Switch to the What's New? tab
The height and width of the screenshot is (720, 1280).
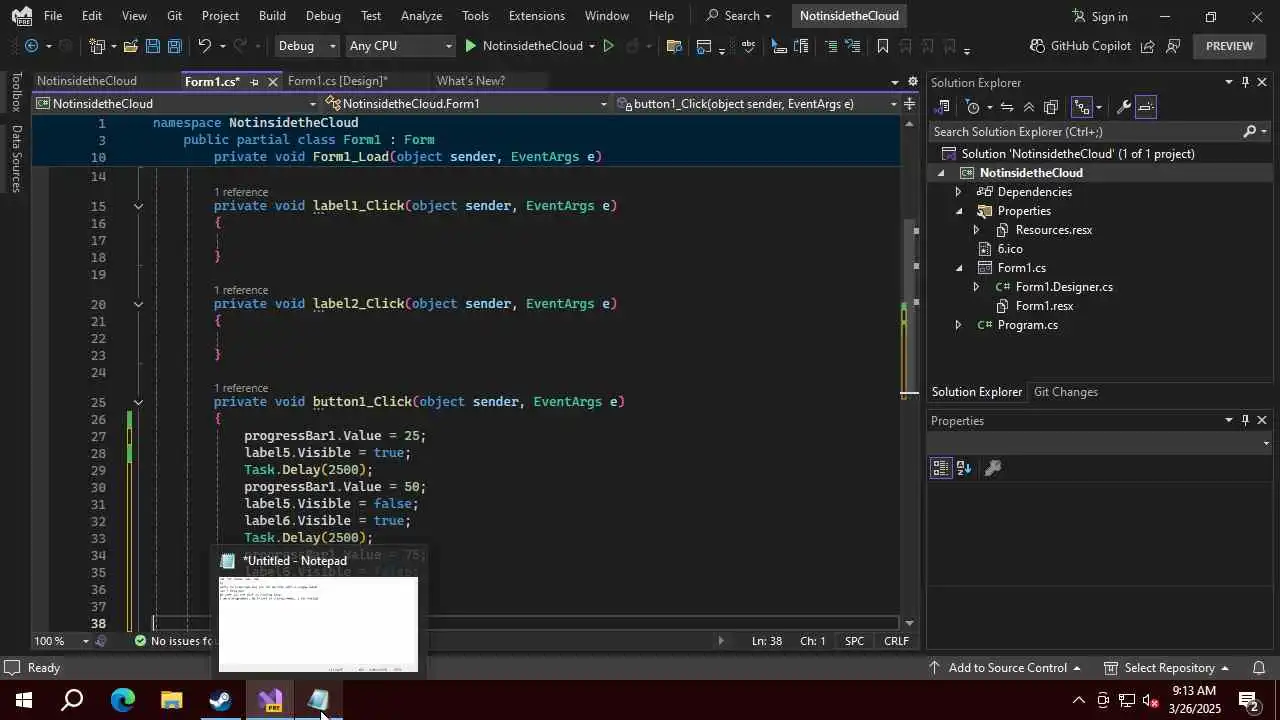click(471, 81)
